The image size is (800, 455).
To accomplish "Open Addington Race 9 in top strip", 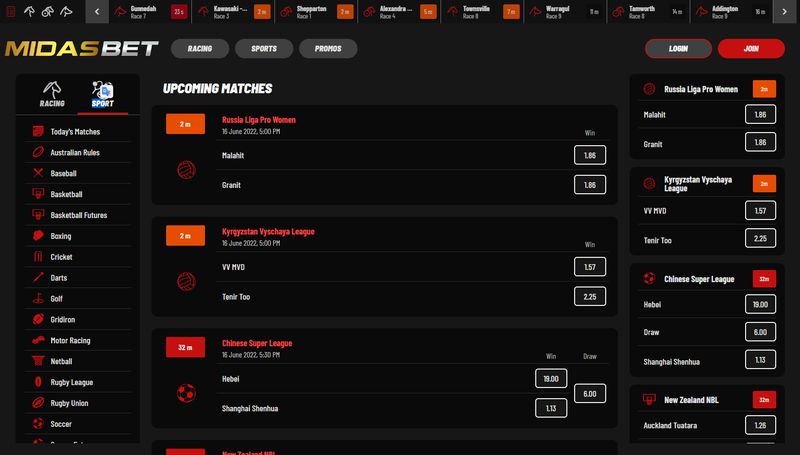I will (732, 12).
